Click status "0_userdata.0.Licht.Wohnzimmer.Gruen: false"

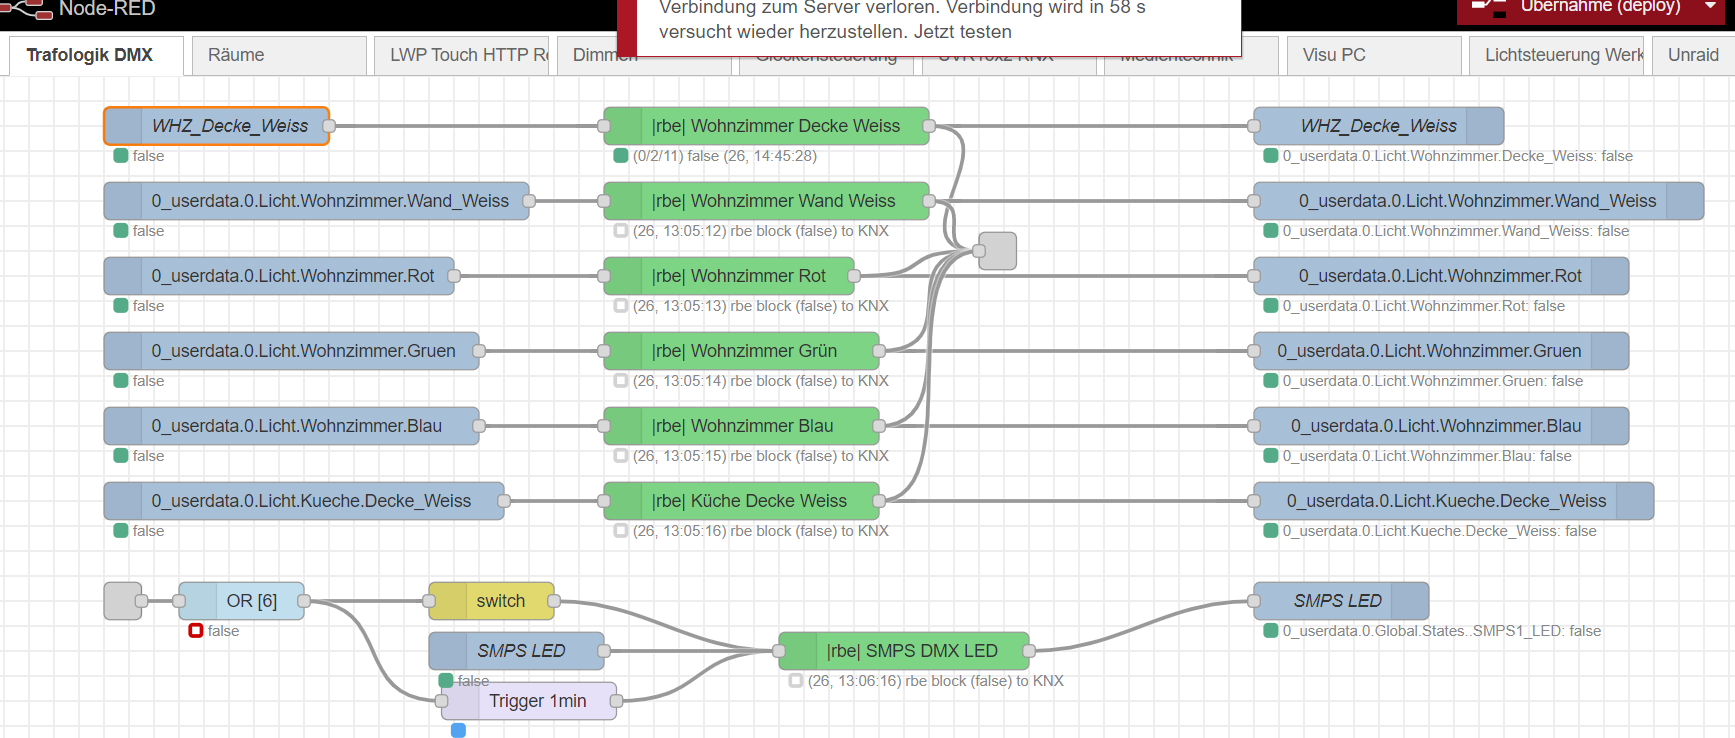click(x=1433, y=381)
